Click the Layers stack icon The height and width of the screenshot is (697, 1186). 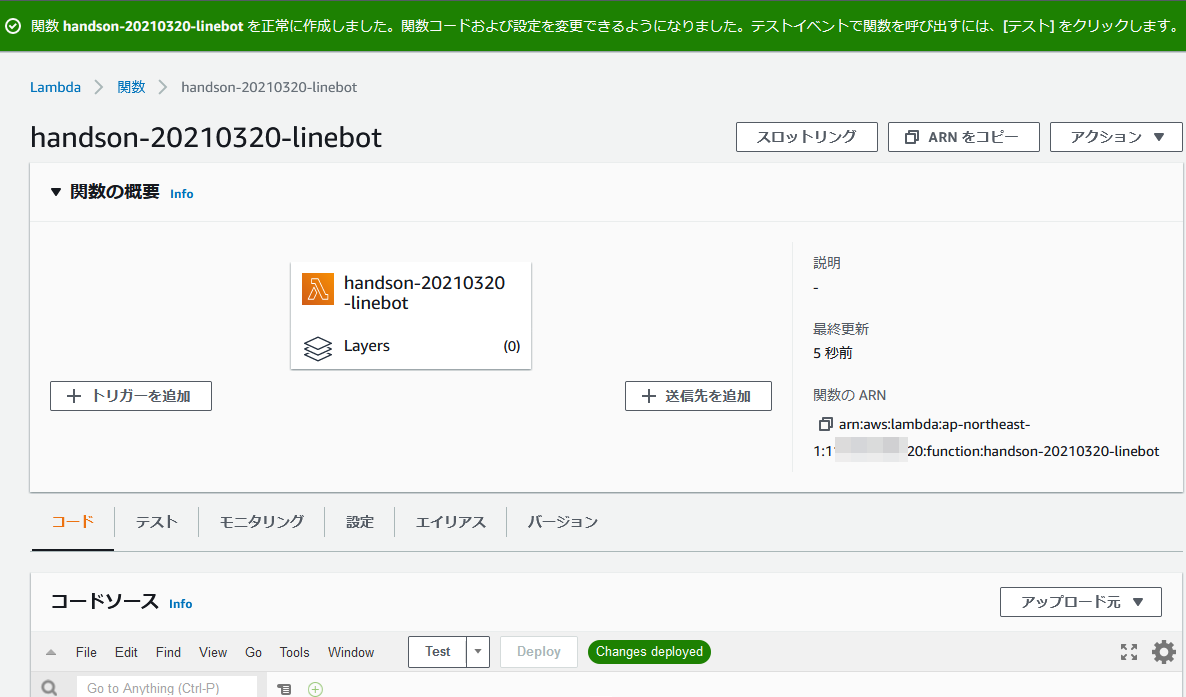coord(318,348)
